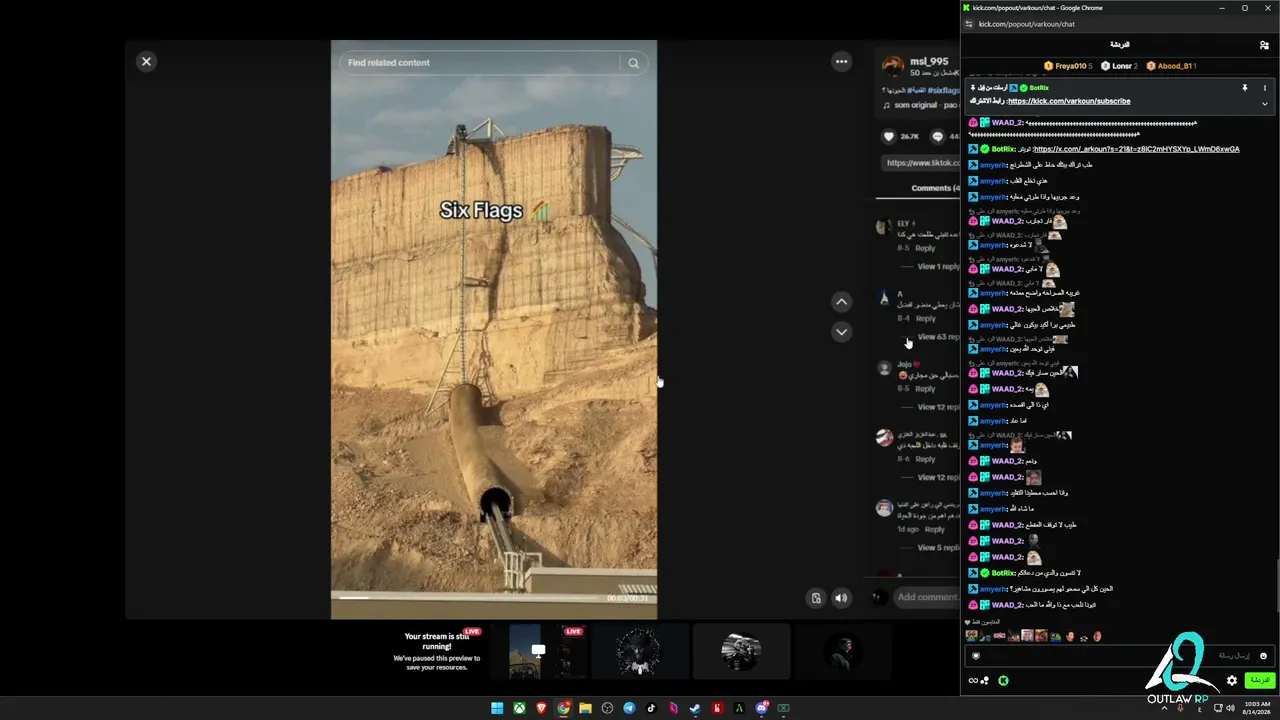Reply to ELY's comment

coord(925,248)
